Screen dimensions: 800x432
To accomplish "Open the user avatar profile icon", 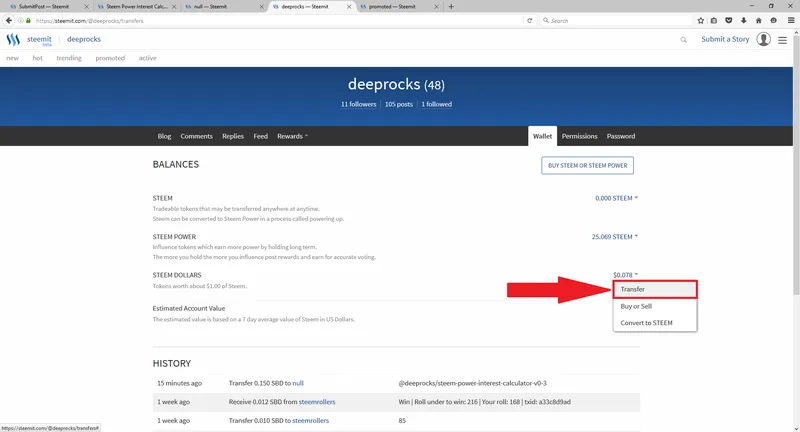I will click(763, 39).
